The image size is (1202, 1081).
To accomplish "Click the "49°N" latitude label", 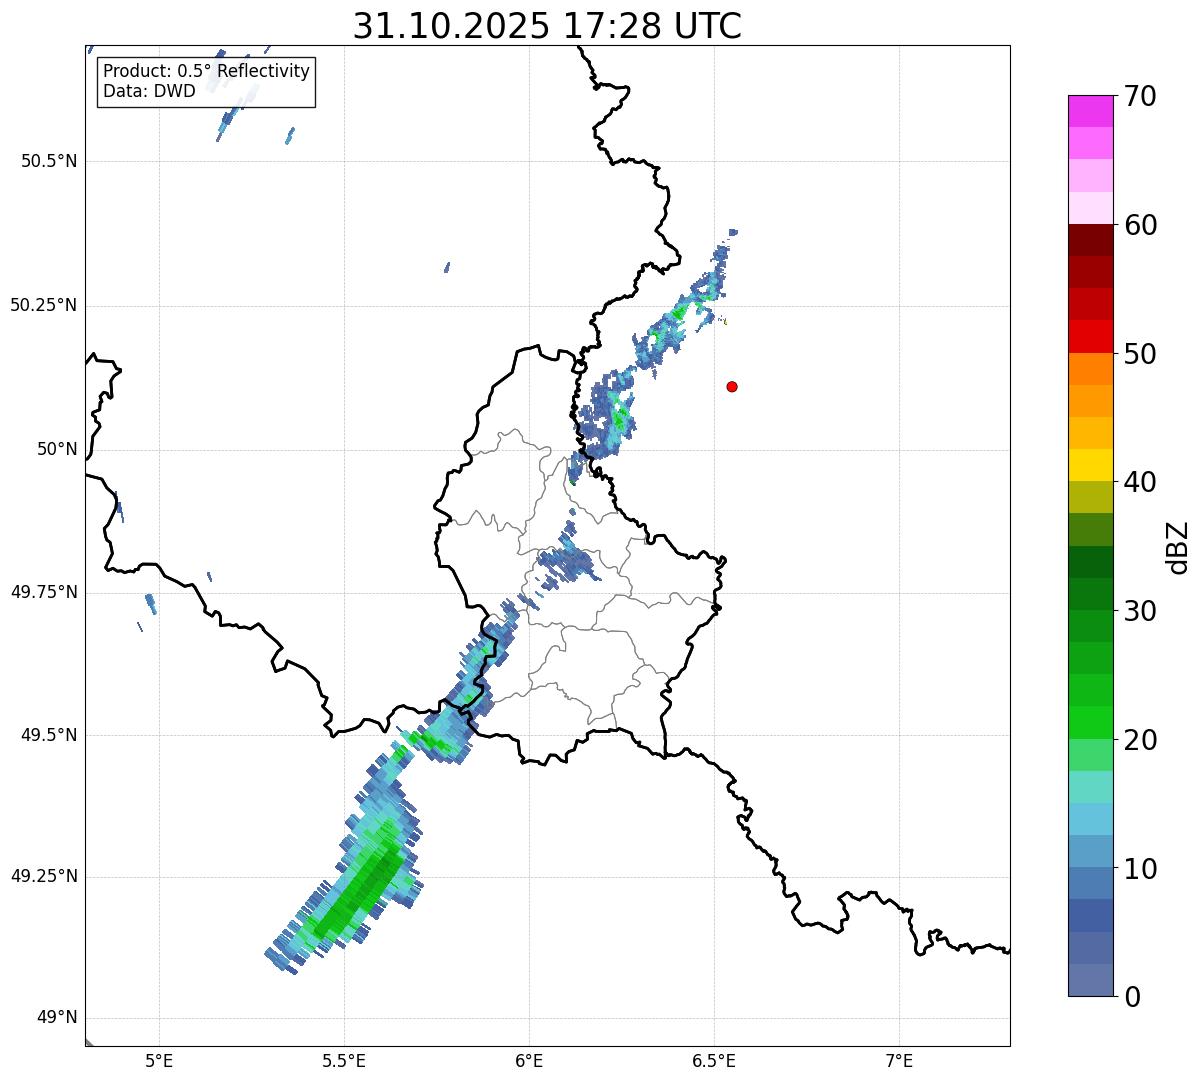I will pyautogui.click(x=57, y=1018).
